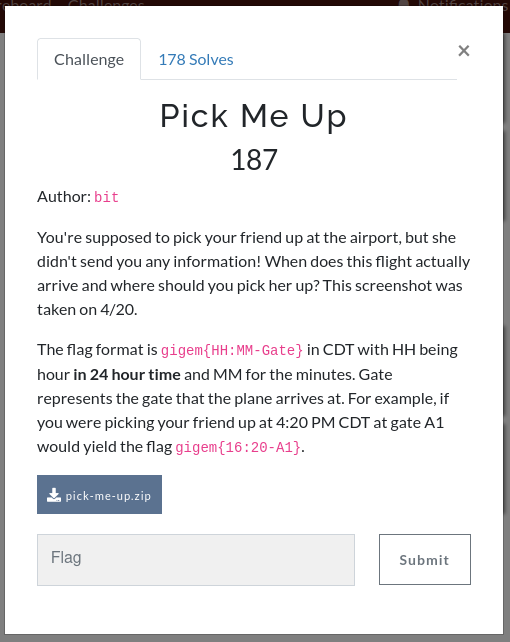Open Notifications in the top navigation
The width and height of the screenshot is (510, 642).
(463, 3)
